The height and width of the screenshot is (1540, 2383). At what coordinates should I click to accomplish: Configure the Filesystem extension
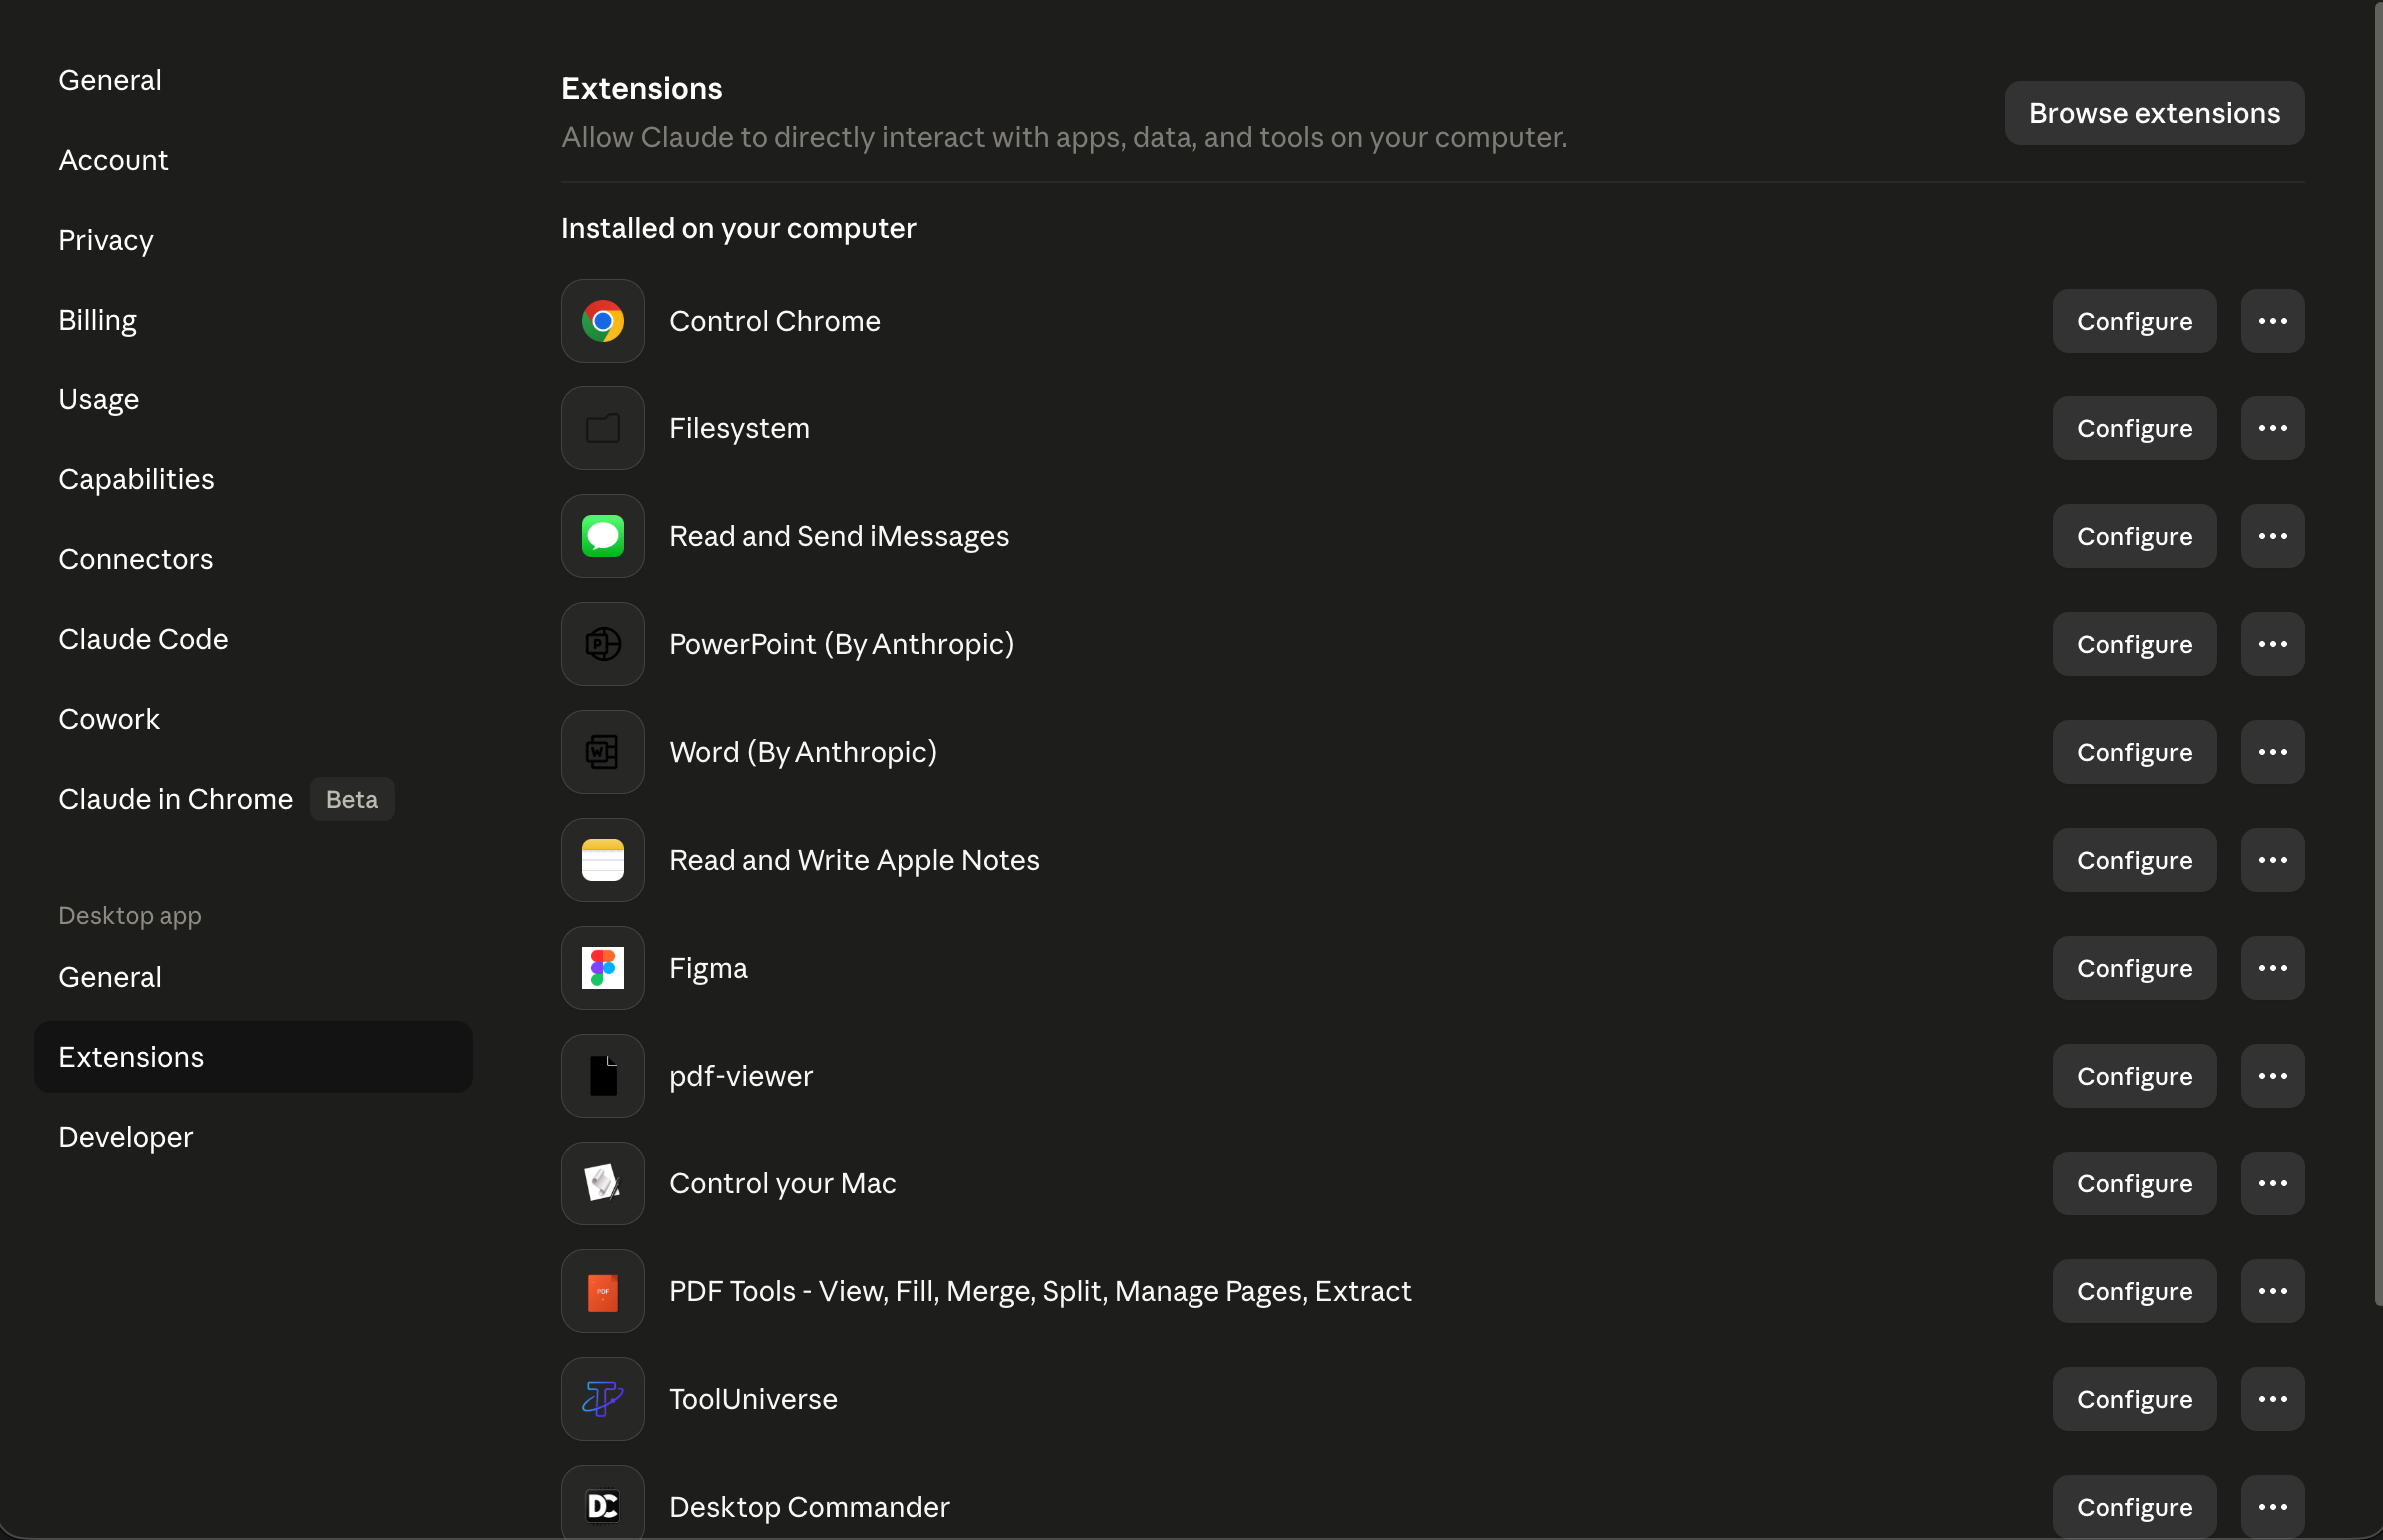click(2135, 429)
